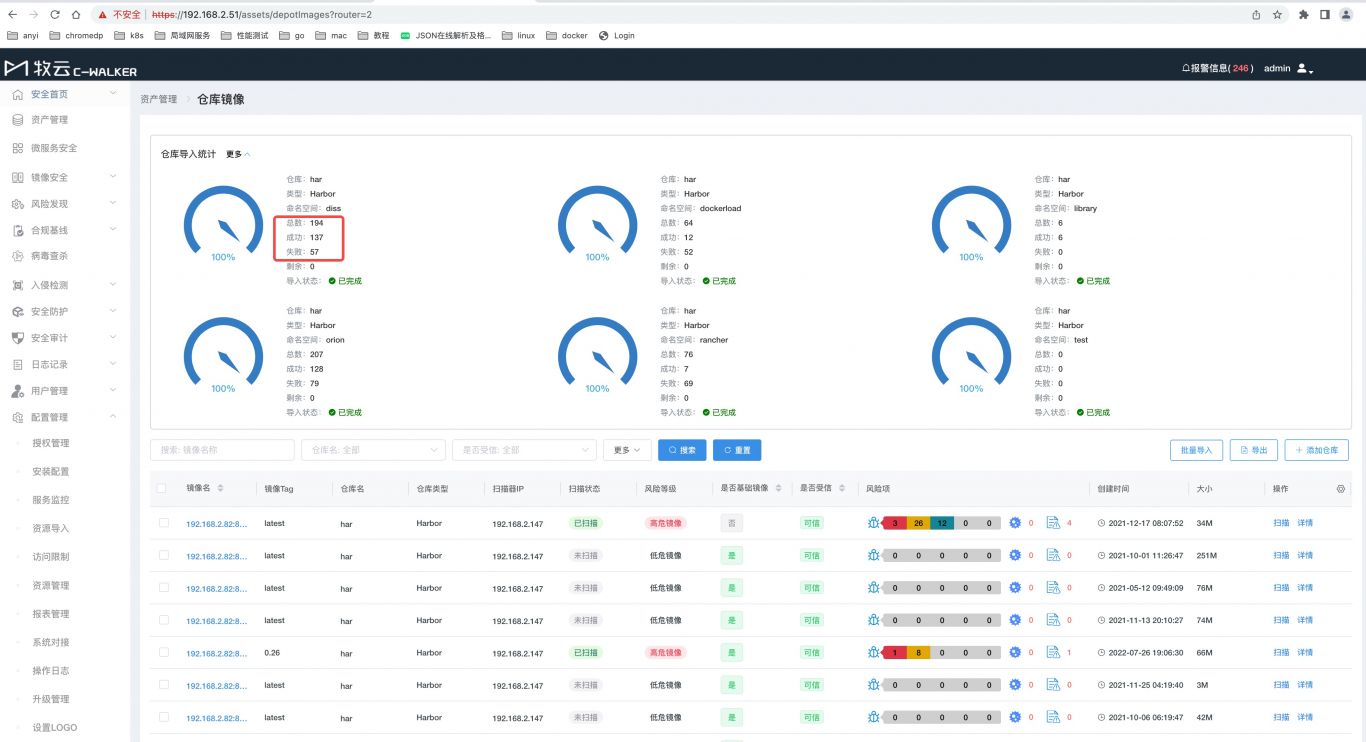The width and height of the screenshot is (1366, 742).
Task: Check the row created 2021-11-13 20:10:27
Action: [163, 620]
